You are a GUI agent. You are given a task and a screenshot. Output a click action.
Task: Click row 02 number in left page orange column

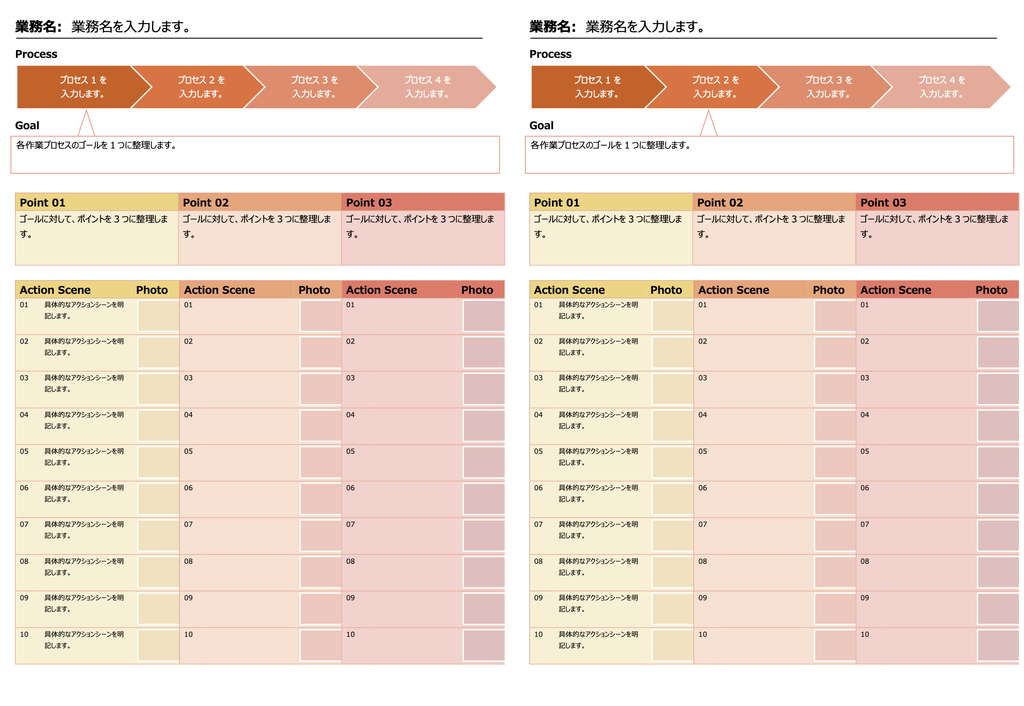pos(188,342)
